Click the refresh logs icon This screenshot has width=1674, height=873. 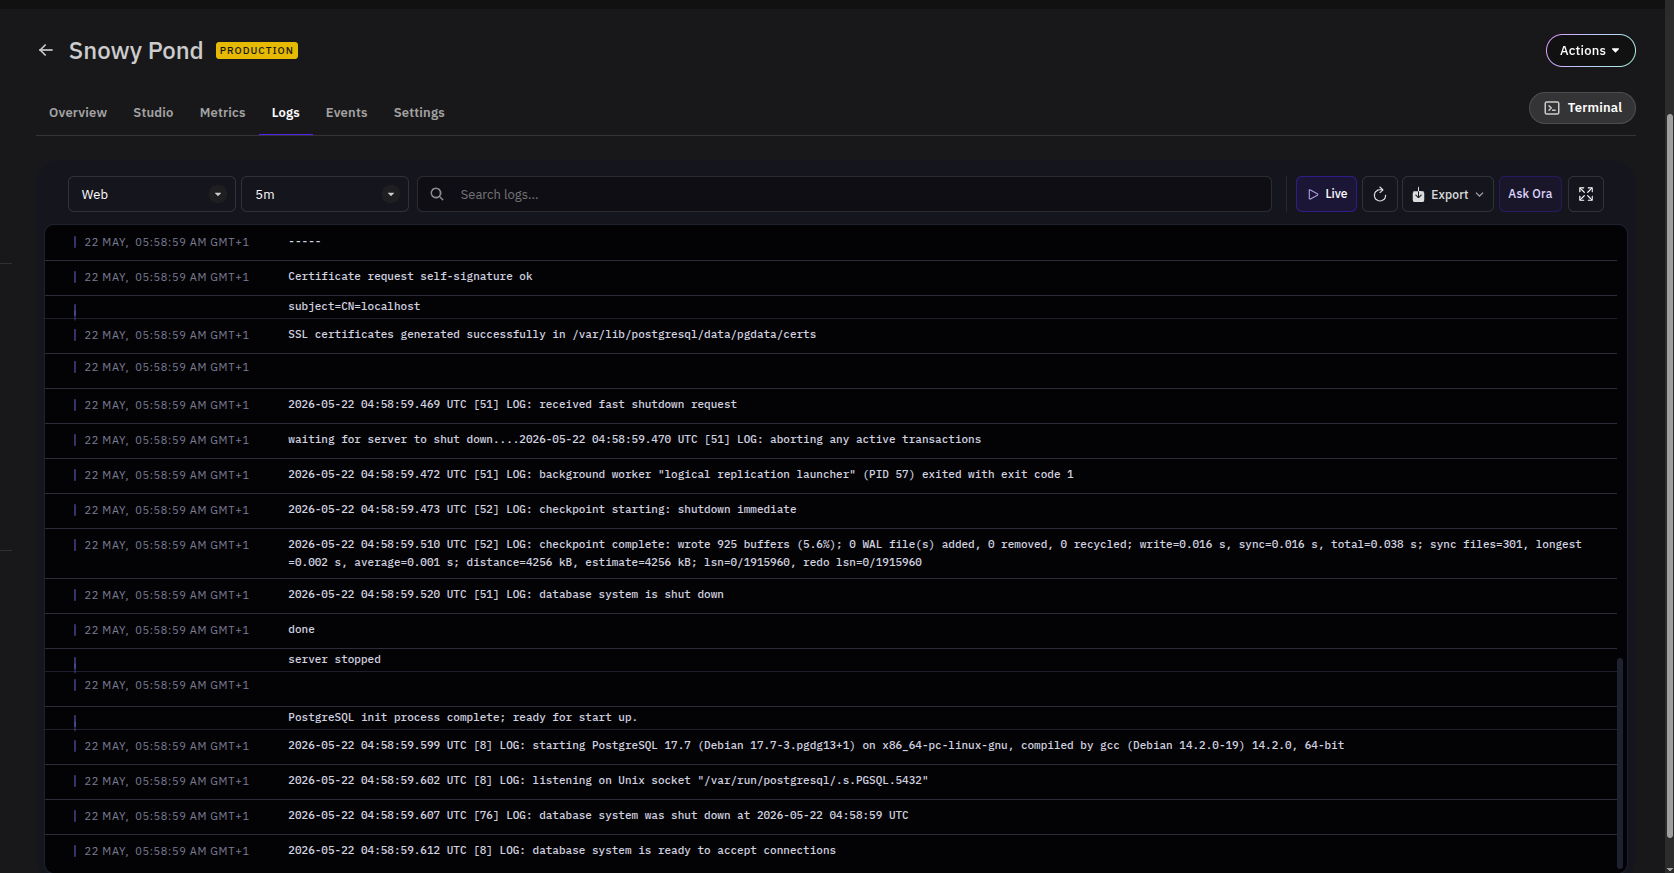[1380, 194]
